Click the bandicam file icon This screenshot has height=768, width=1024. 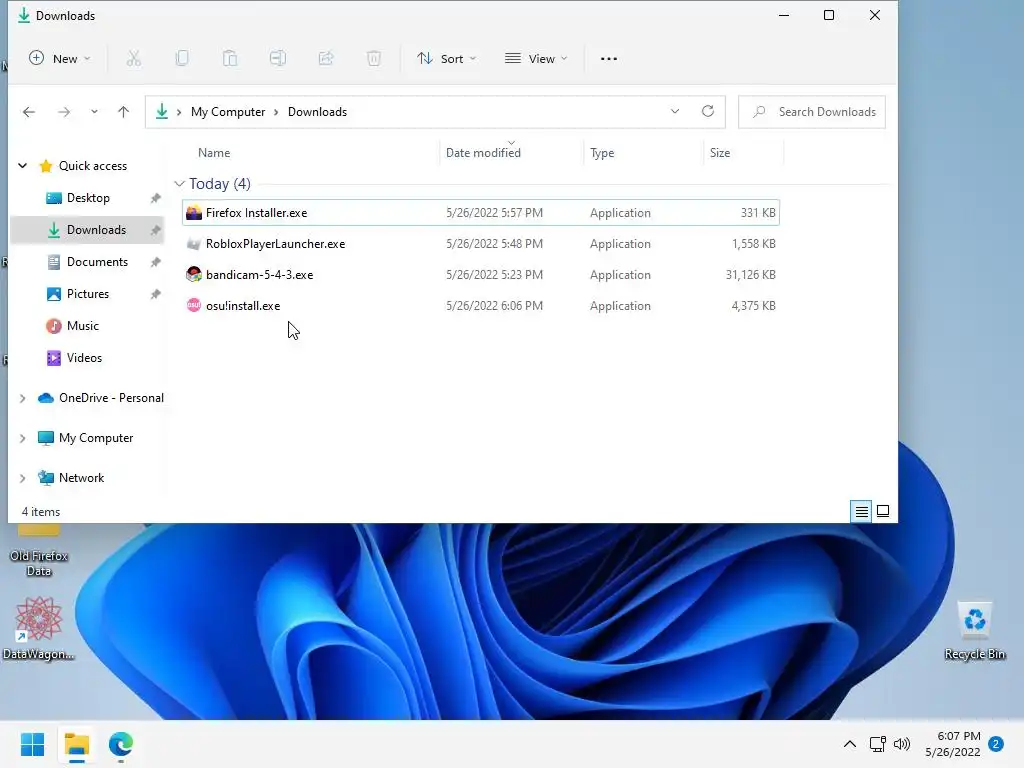click(x=194, y=274)
